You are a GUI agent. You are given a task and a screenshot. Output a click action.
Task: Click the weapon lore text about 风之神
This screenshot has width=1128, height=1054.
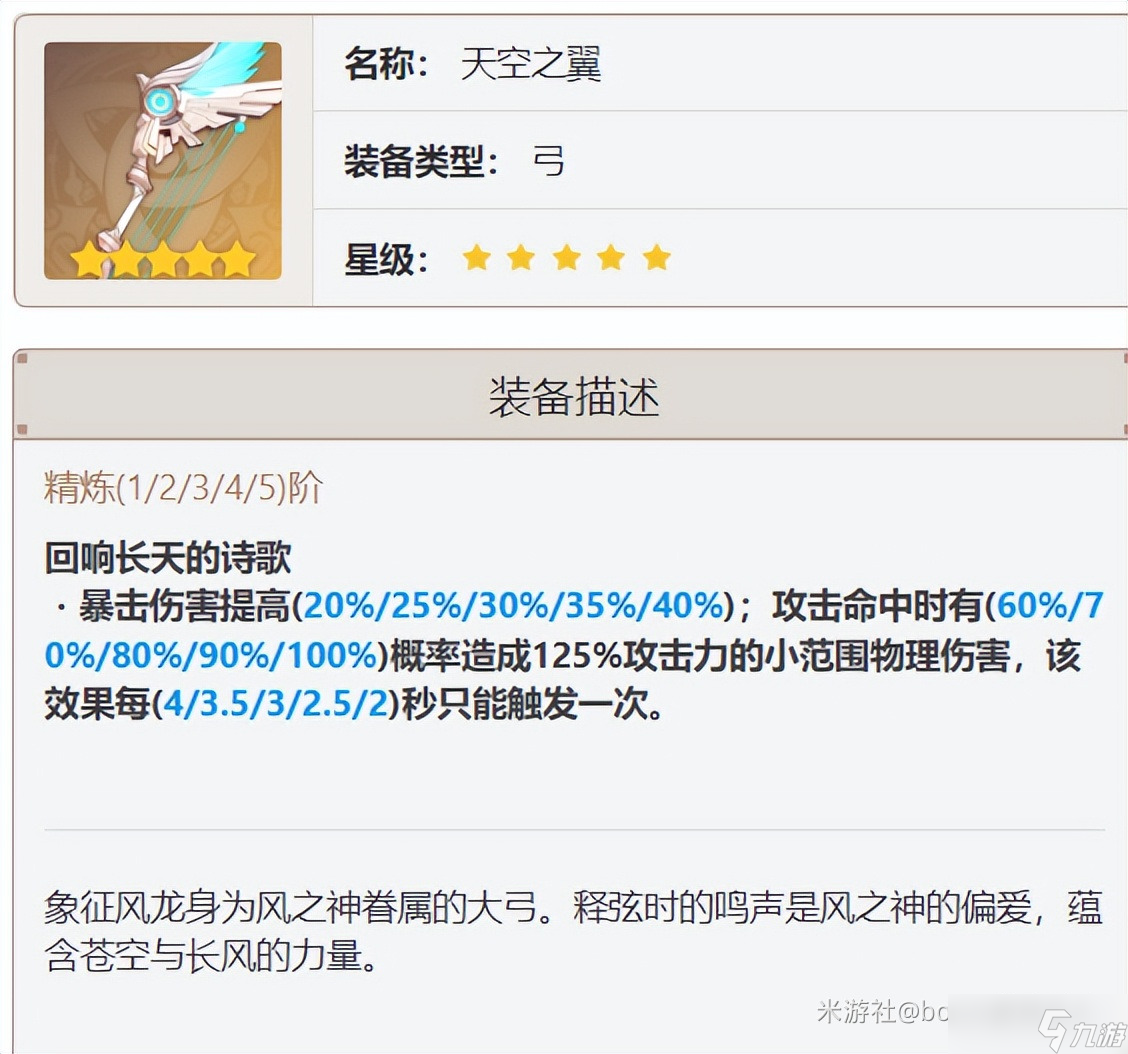[x=573, y=931]
